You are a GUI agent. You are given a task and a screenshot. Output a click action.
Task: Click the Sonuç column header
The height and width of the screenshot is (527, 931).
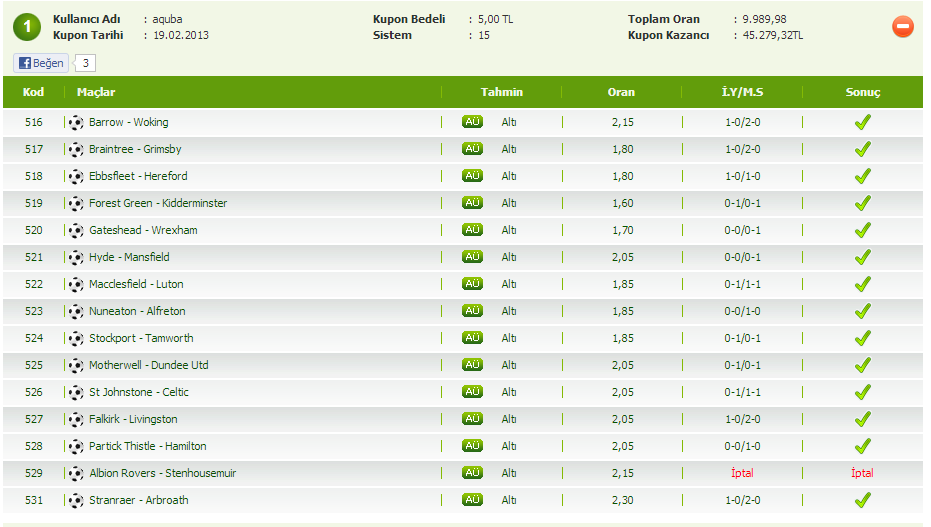[x=862, y=92]
